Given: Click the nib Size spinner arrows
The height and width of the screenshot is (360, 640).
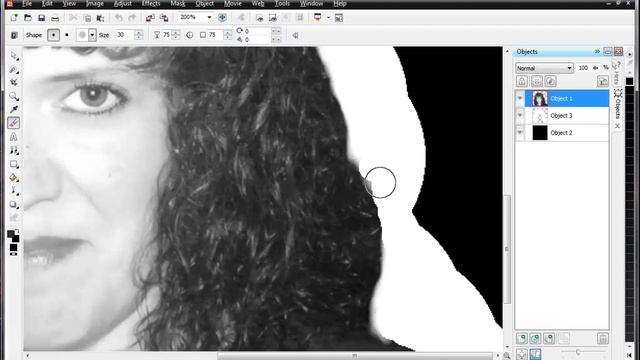Looking at the screenshot, I should [139, 35].
